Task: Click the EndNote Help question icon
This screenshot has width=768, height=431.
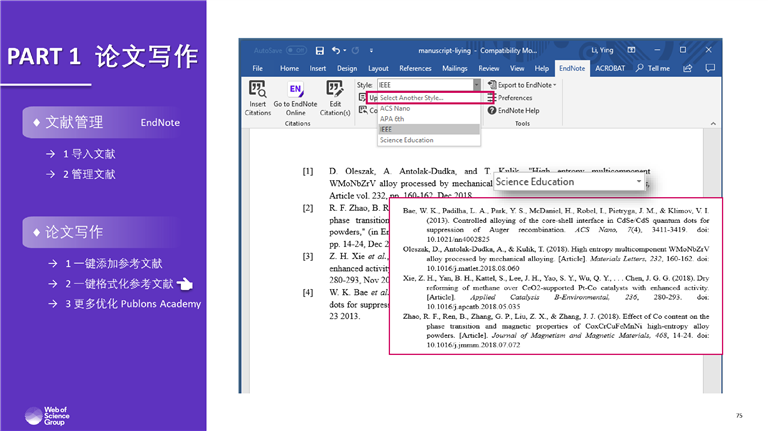Action: point(492,111)
